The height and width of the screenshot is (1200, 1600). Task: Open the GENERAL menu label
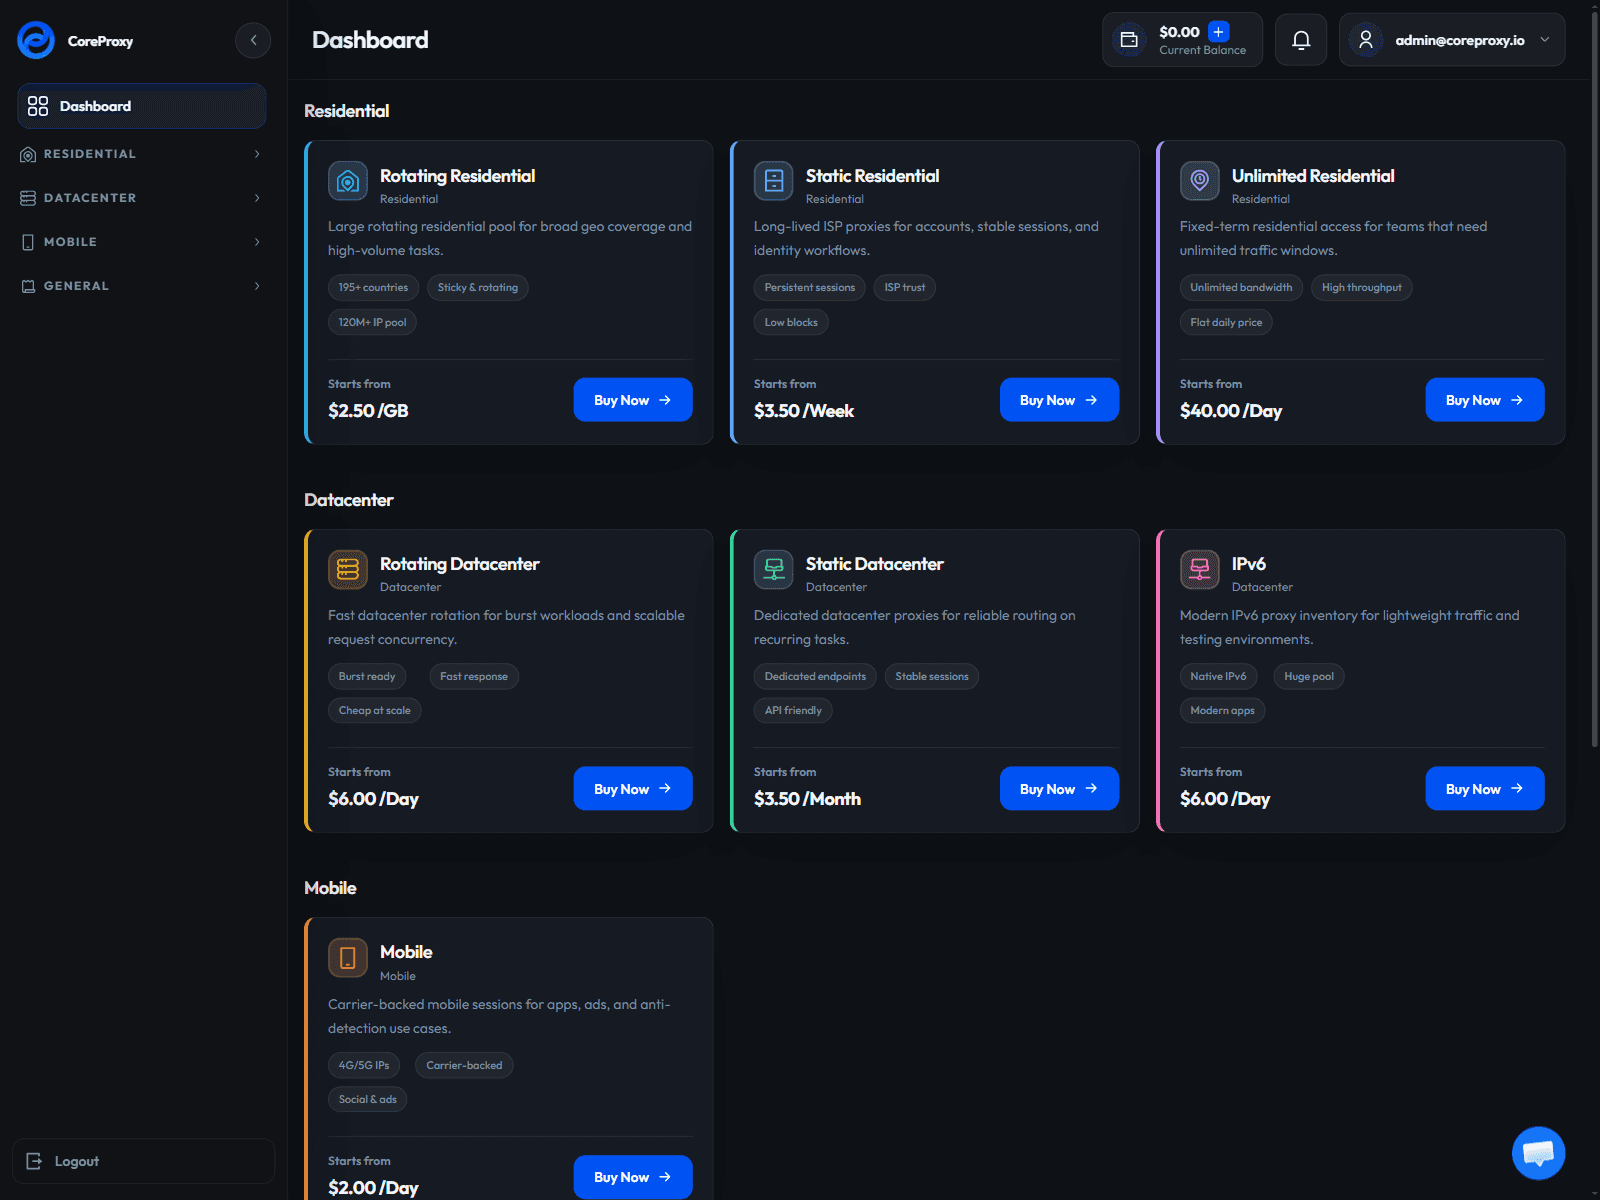[76, 286]
